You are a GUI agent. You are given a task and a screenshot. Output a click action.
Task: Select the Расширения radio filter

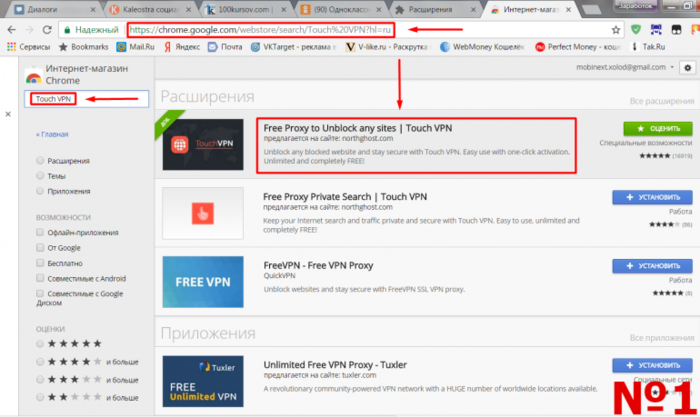coord(40,160)
